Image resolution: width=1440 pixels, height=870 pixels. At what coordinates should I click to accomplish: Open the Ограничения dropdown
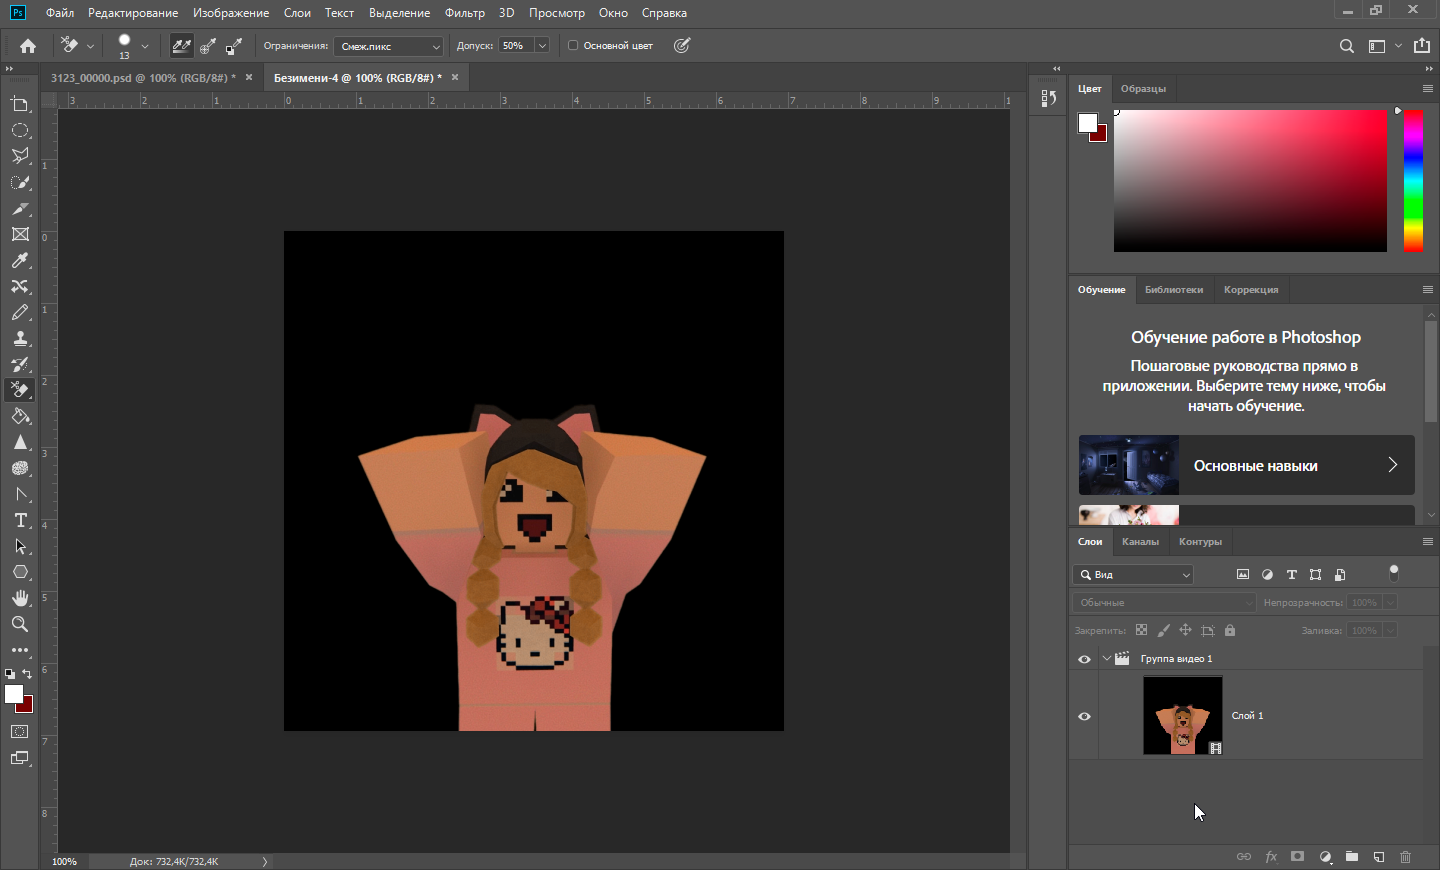pos(389,46)
